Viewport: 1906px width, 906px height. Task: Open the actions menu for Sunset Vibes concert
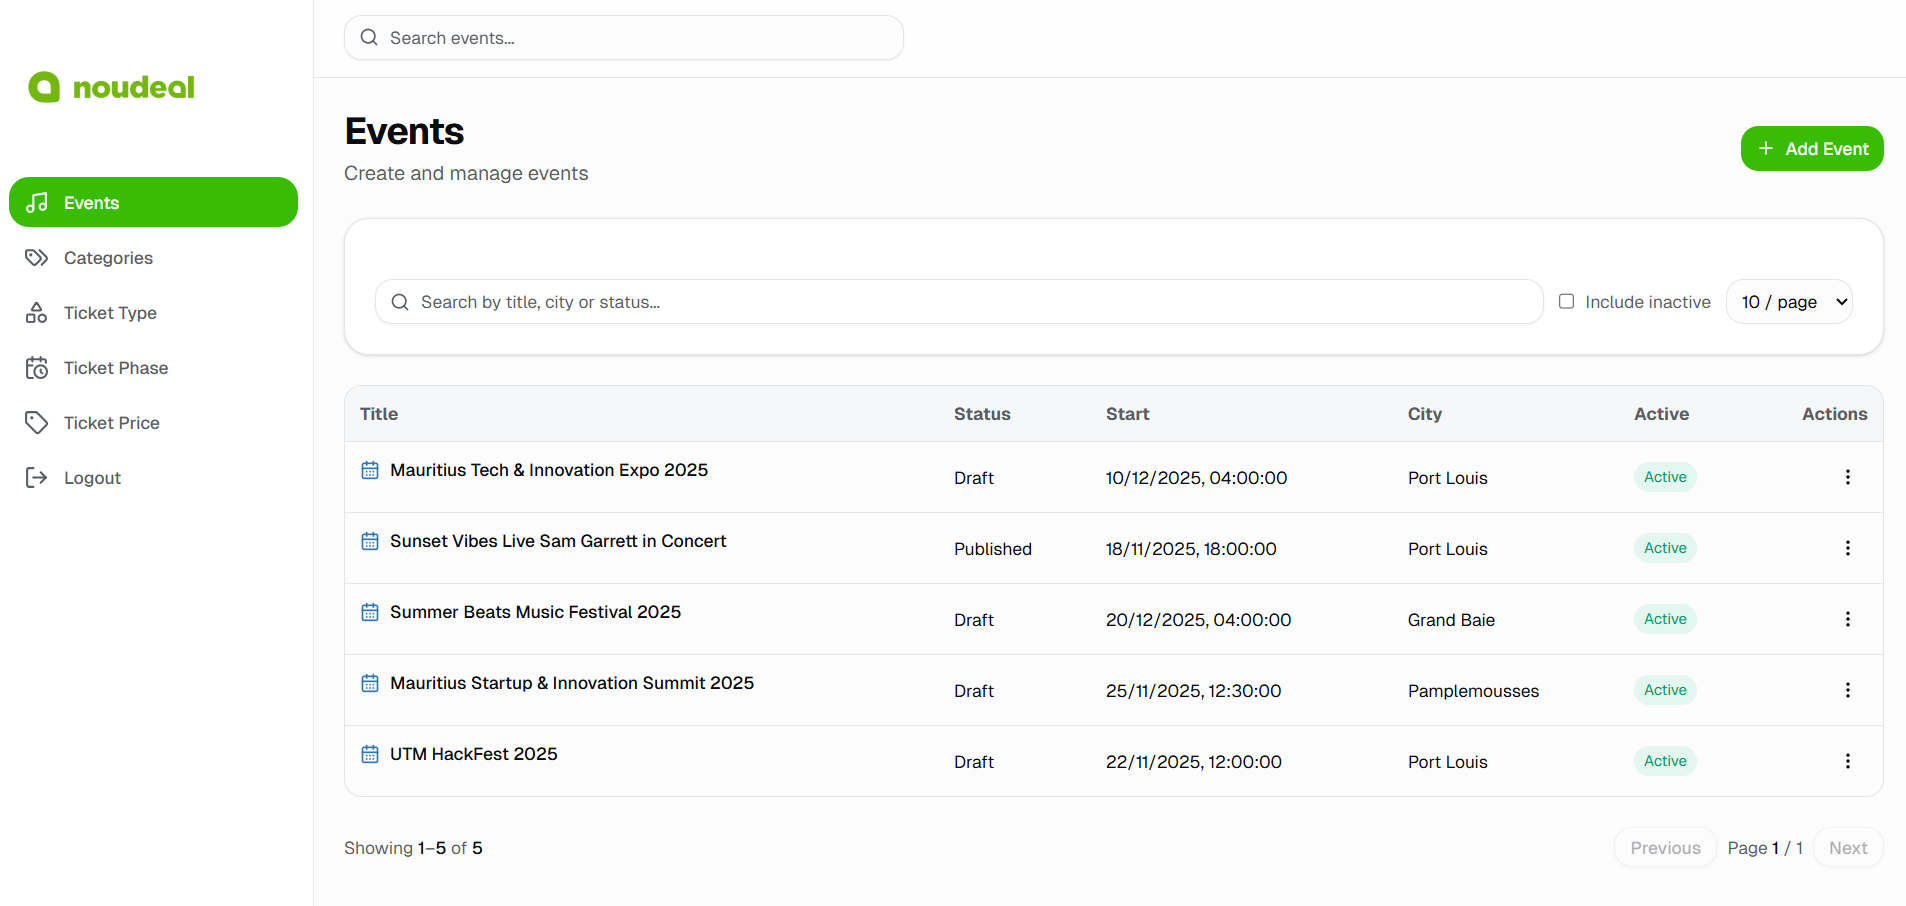click(1847, 548)
